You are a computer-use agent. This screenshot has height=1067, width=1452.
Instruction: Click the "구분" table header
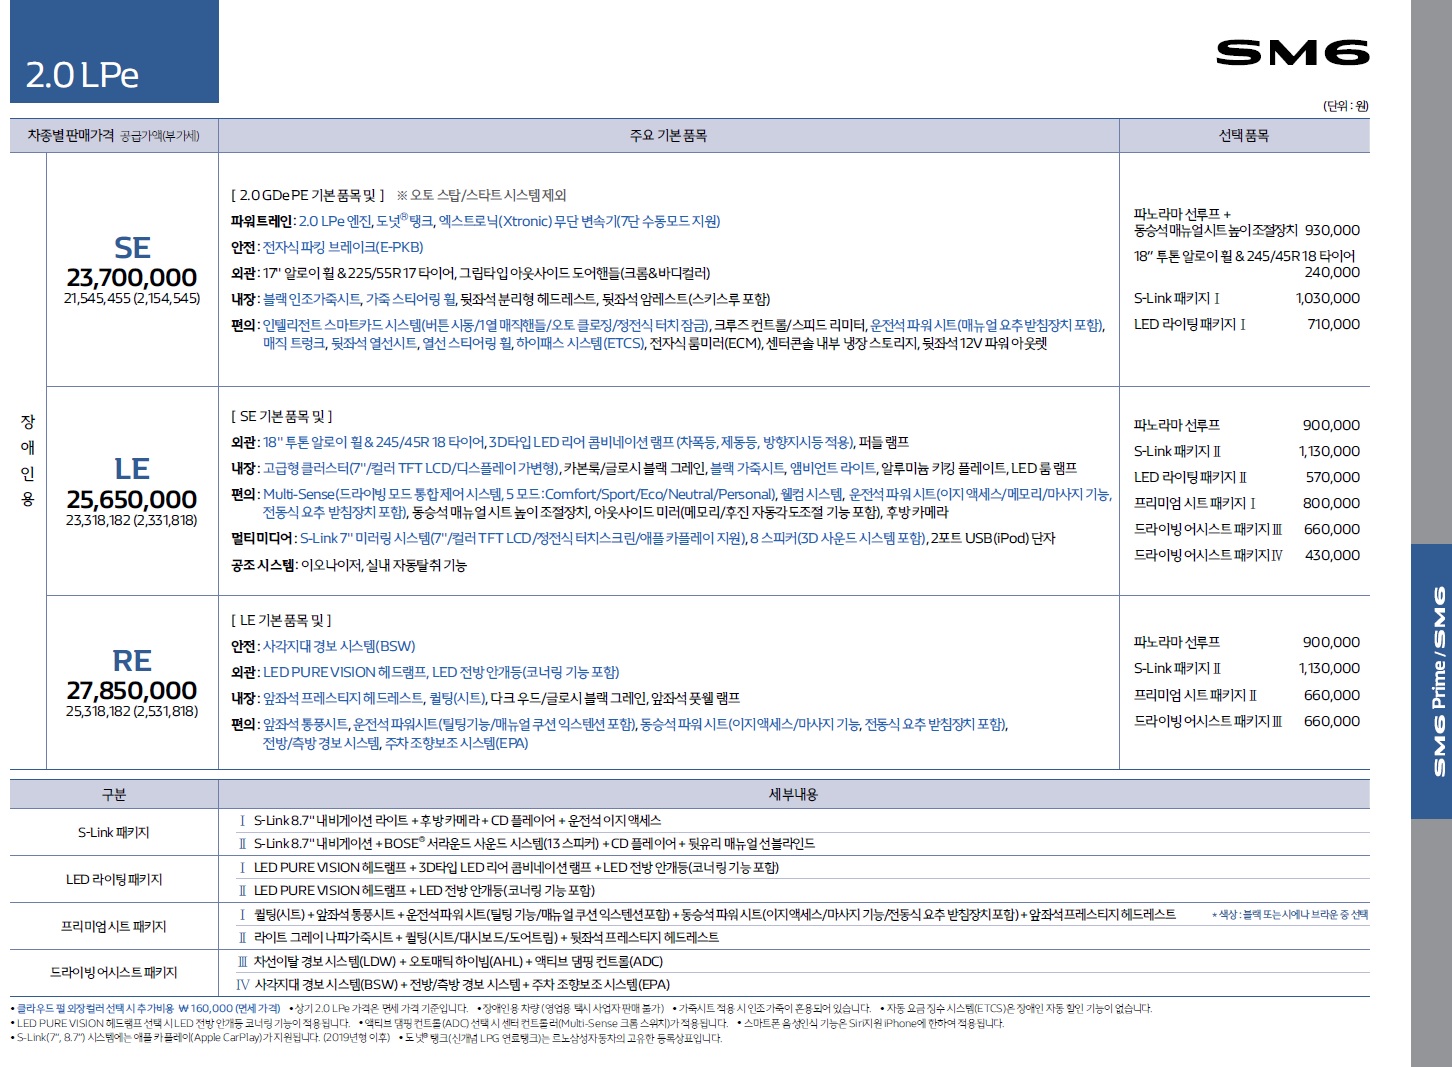coord(114,794)
